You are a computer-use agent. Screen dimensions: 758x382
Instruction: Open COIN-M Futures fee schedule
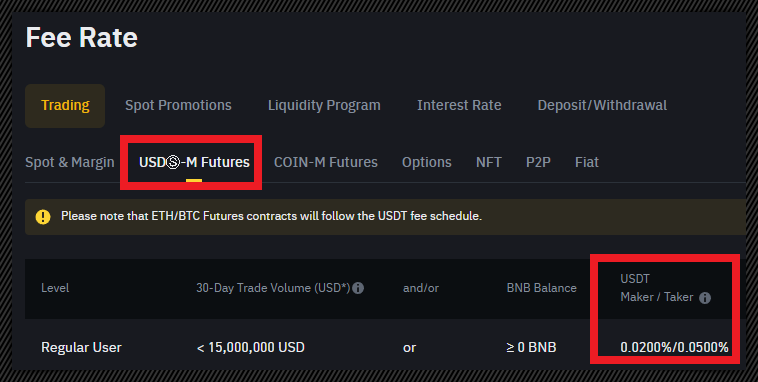pyautogui.click(x=326, y=162)
